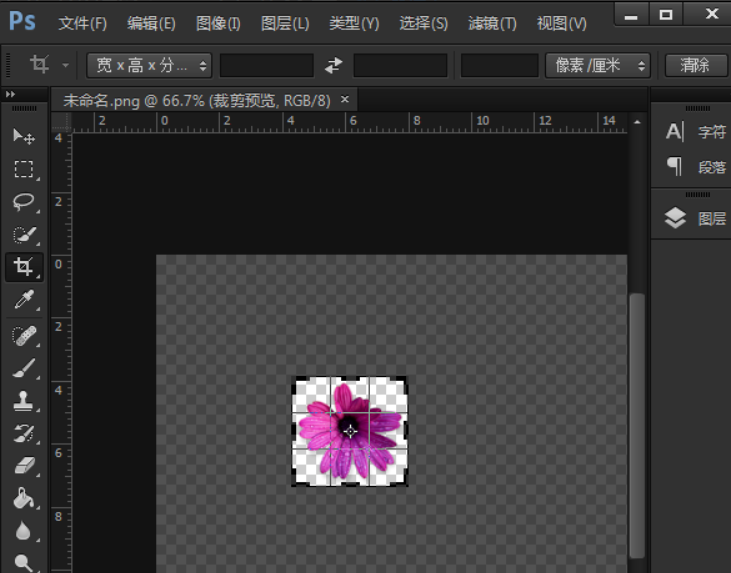
Task: Maximize the Photoshop window
Action: (666, 14)
